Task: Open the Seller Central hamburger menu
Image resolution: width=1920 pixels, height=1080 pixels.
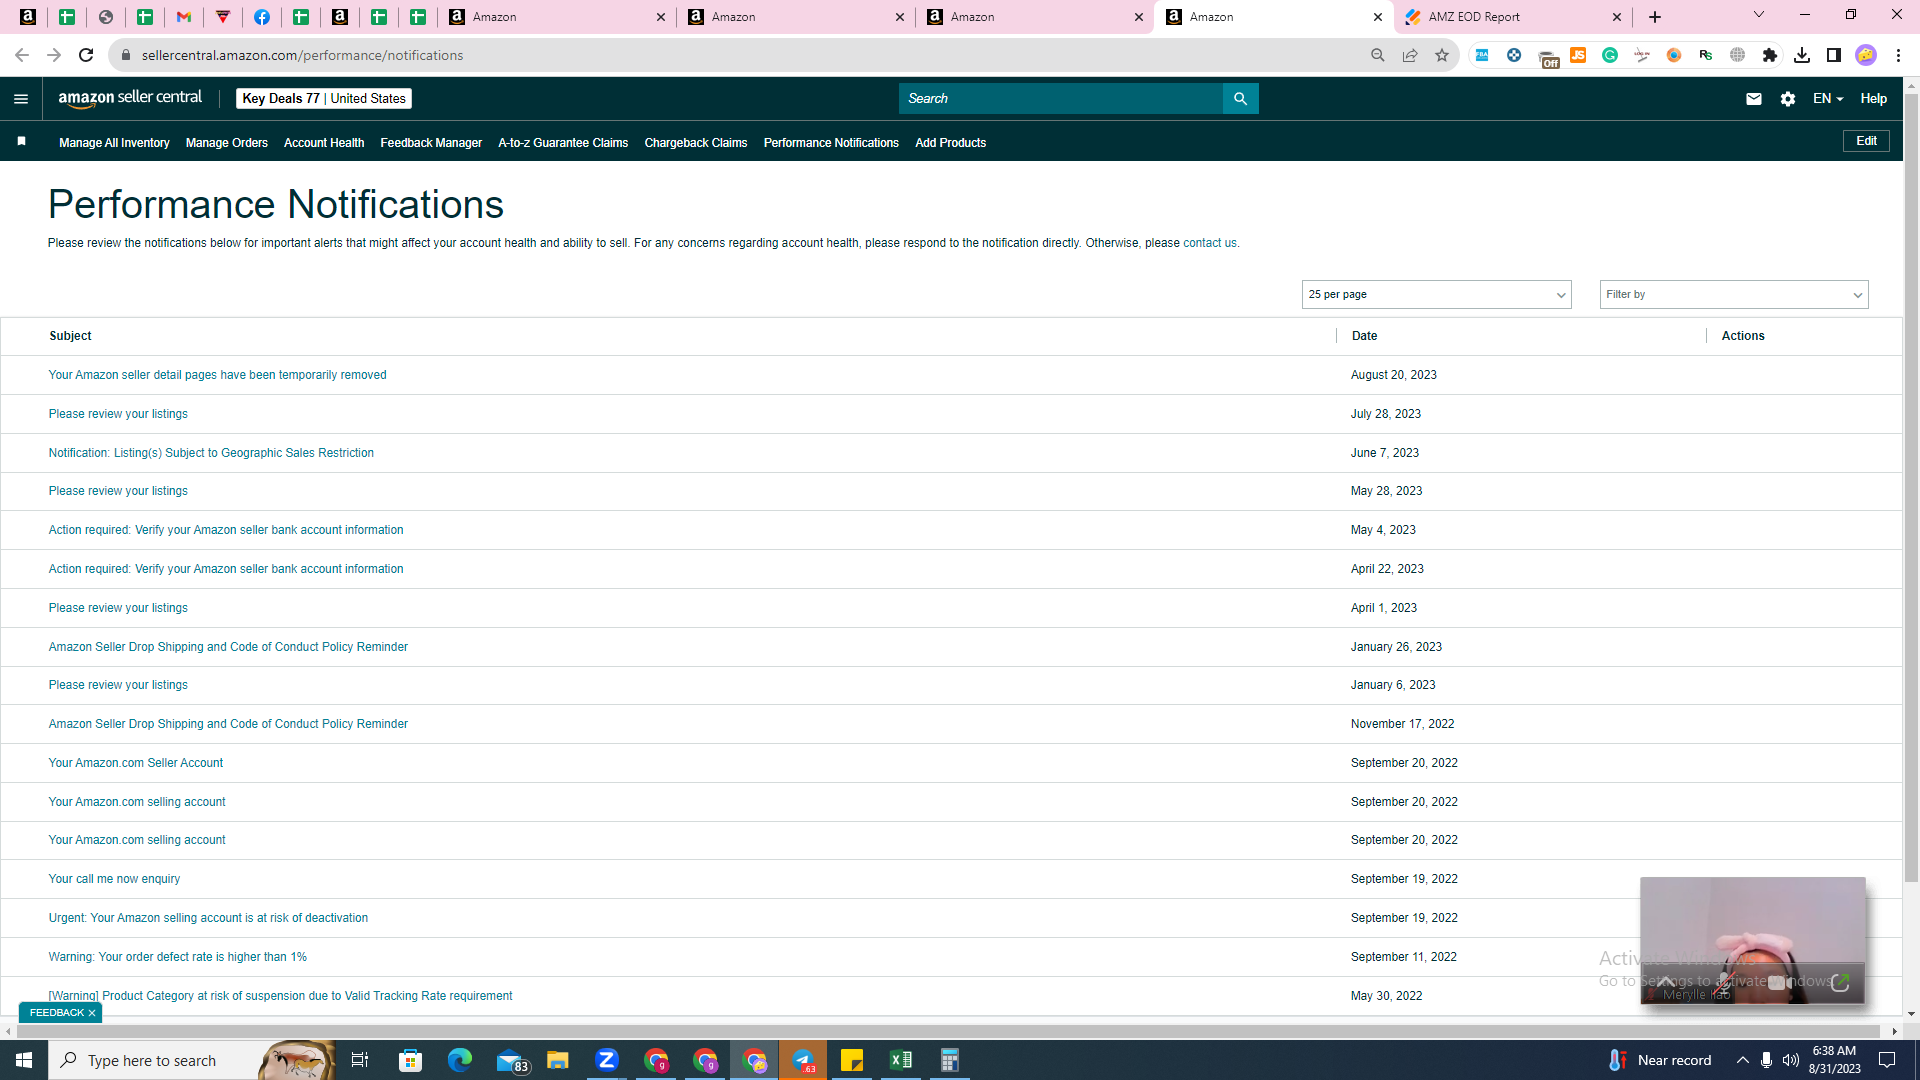Action: pos(21,99)
